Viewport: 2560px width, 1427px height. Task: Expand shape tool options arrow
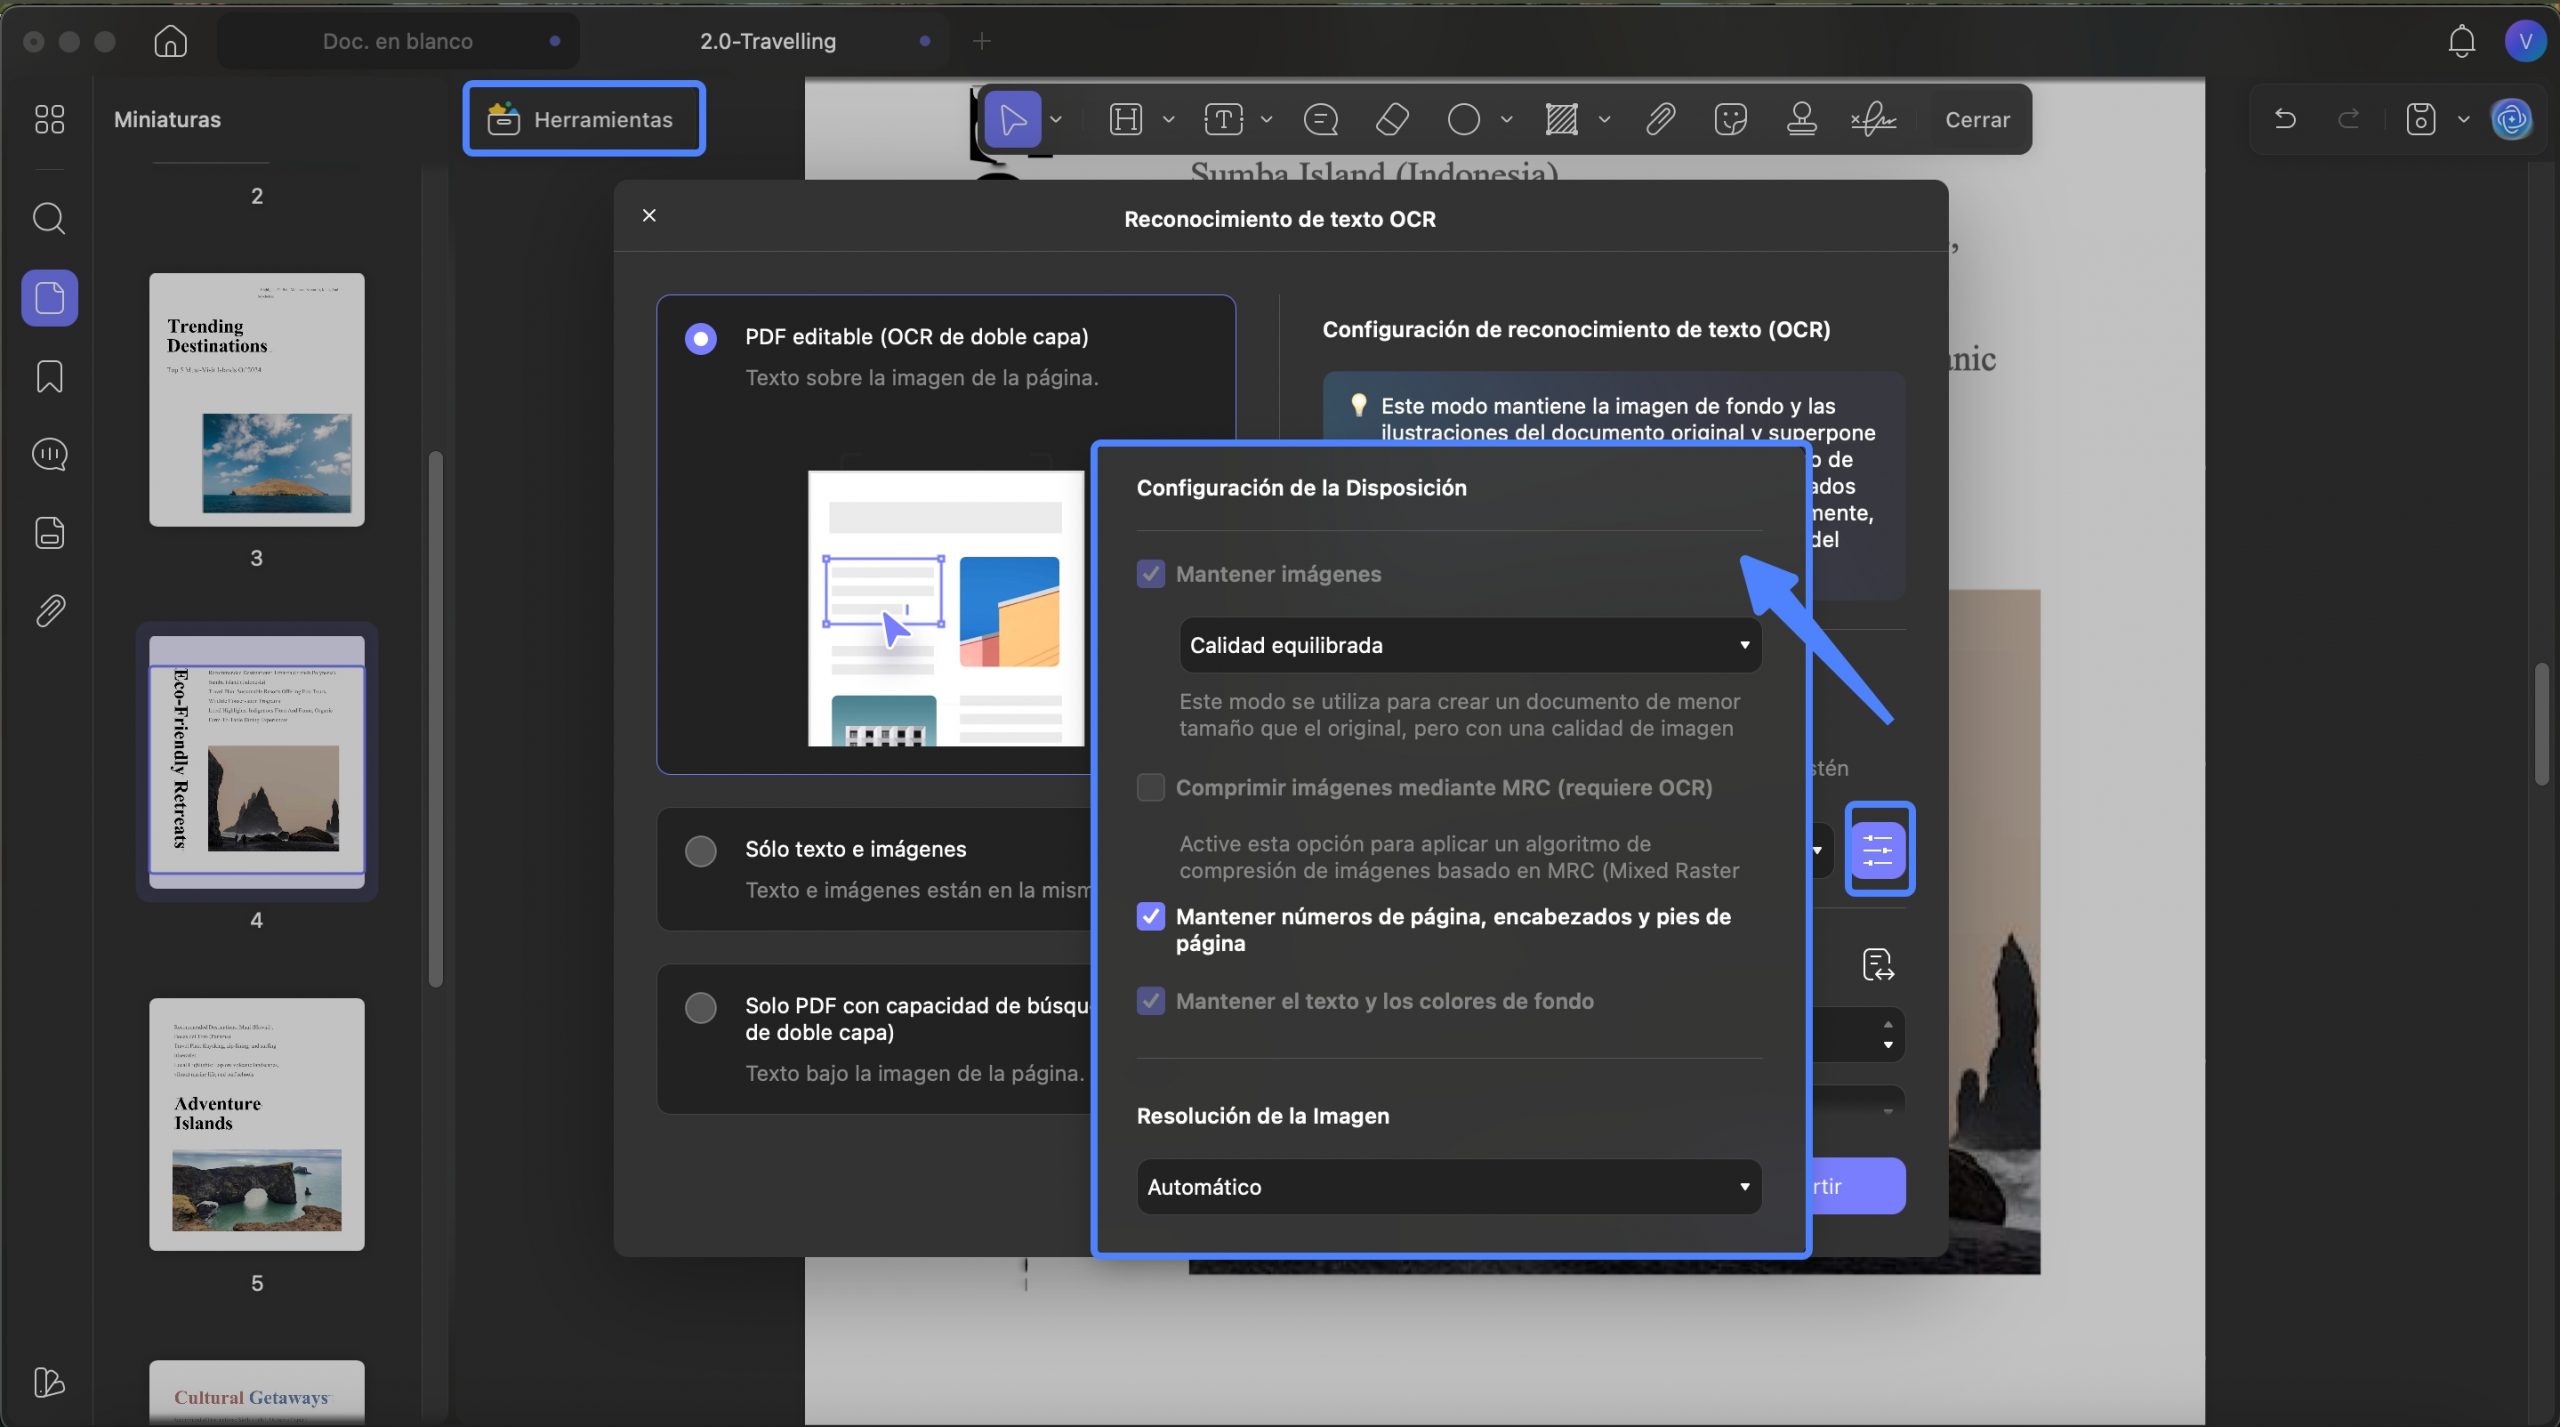pyautogui.click(x=1506, y=119)
